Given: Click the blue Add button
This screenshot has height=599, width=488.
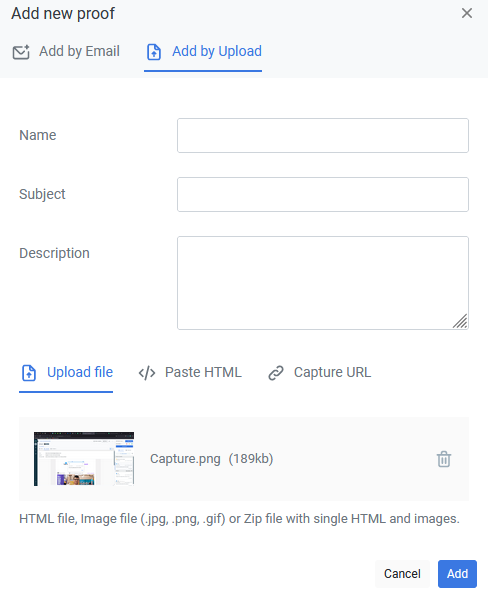Looking at the screenshot, I should click(x=457, y=573).
